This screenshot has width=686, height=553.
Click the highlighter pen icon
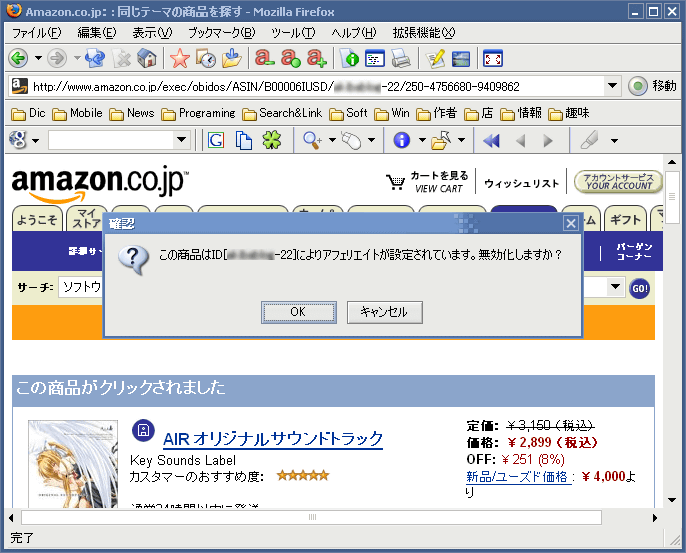pyautogui.click(x=589, y=140)
